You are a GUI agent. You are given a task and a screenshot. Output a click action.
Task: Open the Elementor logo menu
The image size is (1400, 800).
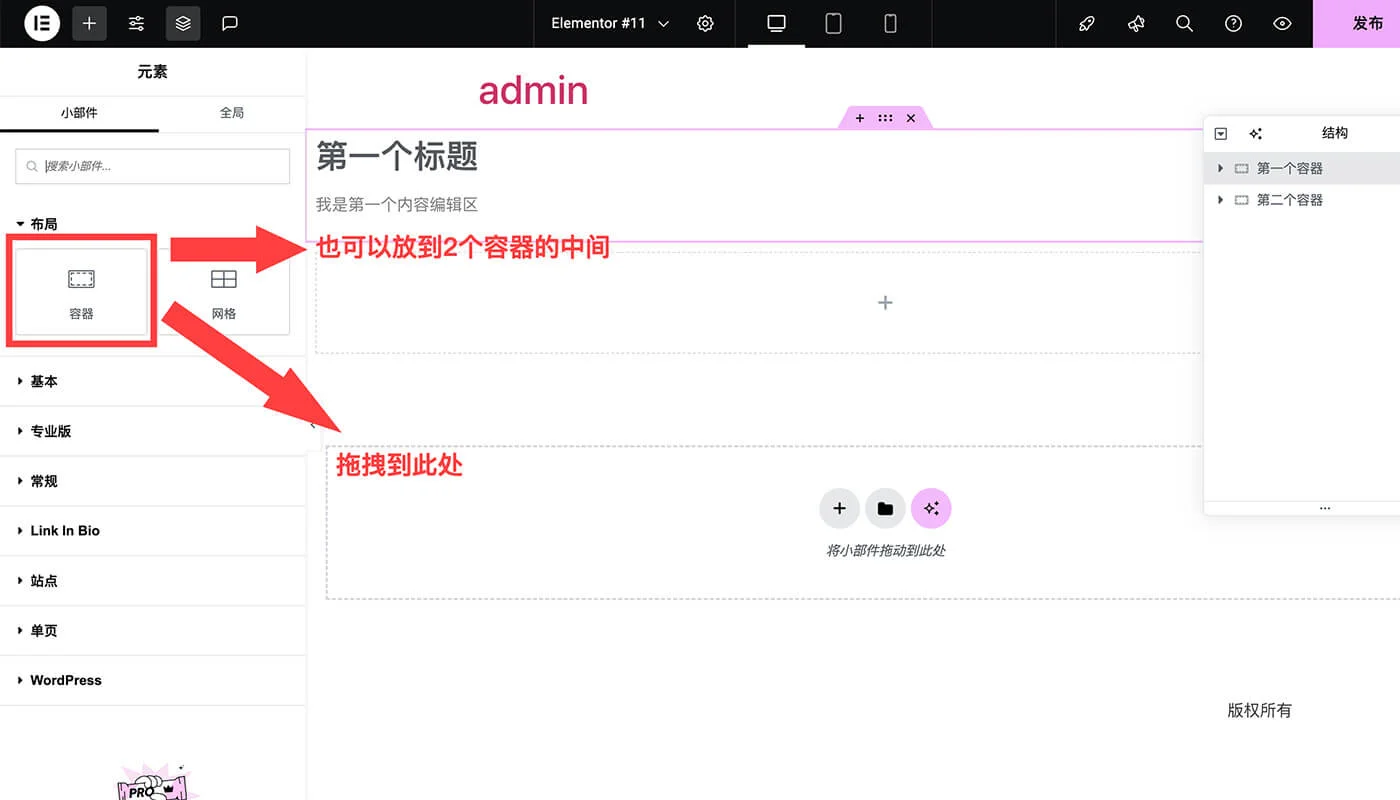click(x=40, y=23)
